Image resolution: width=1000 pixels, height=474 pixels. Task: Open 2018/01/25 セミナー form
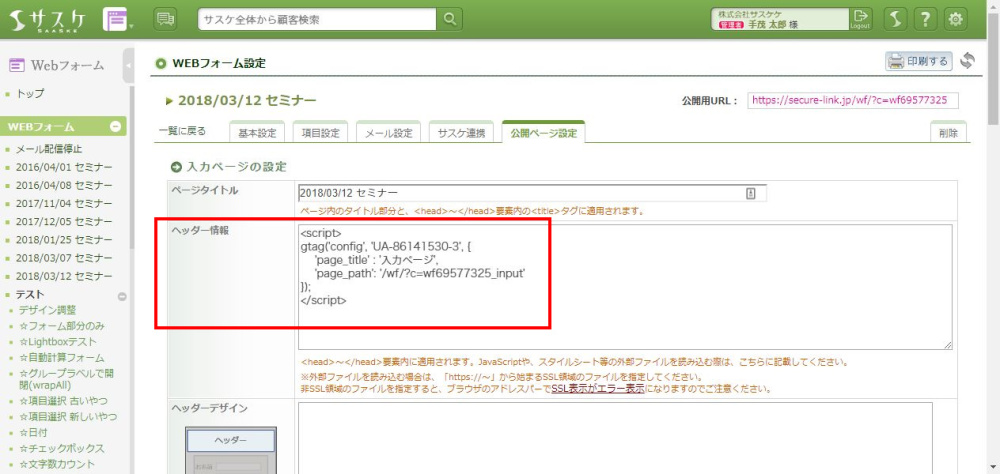tap(64, 240)
